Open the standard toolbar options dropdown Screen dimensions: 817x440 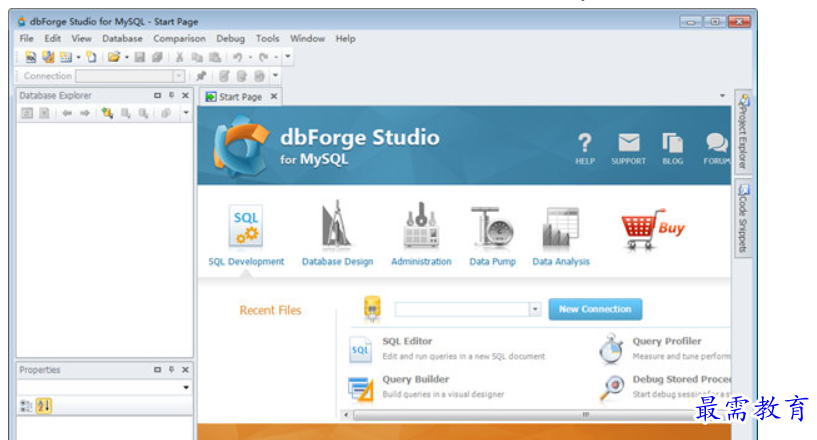(288, 57)
